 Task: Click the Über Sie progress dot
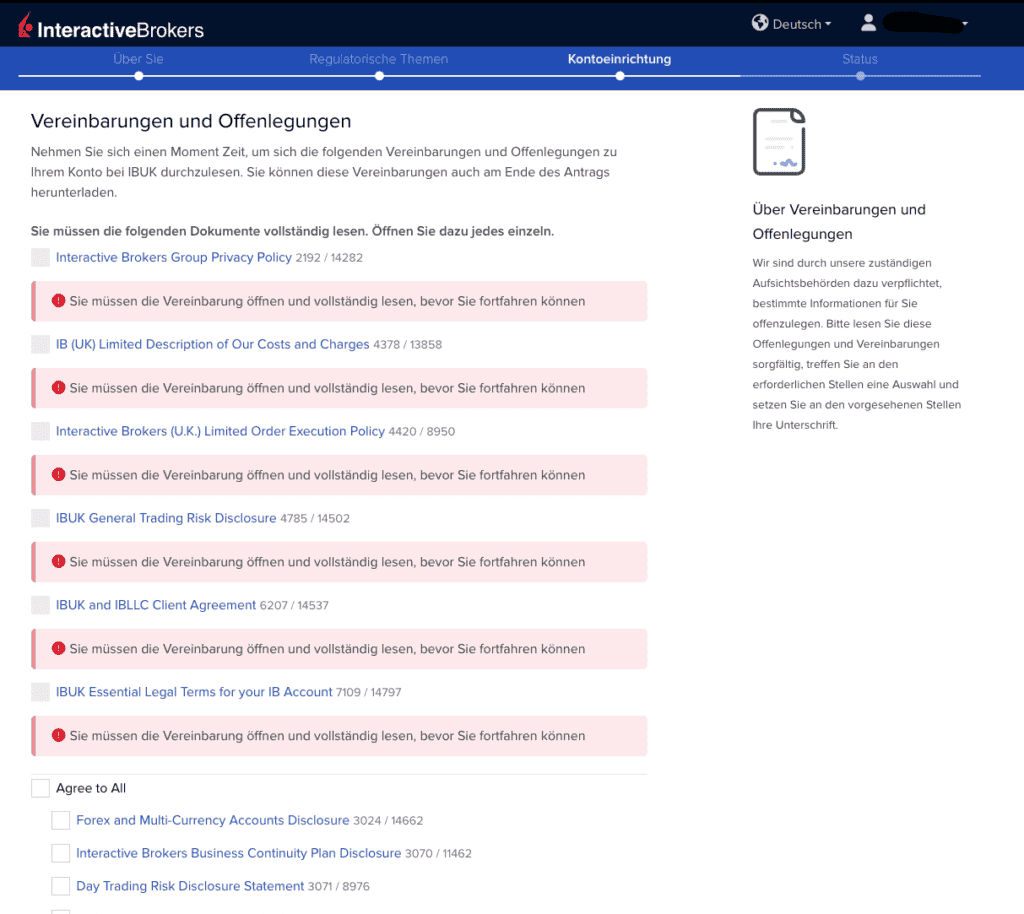click(x=138, y=76)
